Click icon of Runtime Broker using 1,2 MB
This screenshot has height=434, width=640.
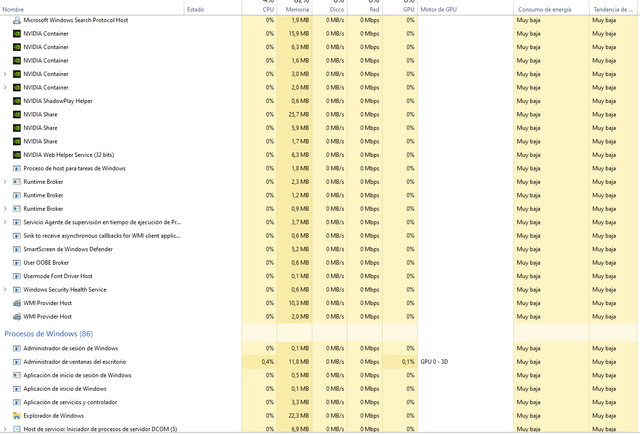click(17, 195)
